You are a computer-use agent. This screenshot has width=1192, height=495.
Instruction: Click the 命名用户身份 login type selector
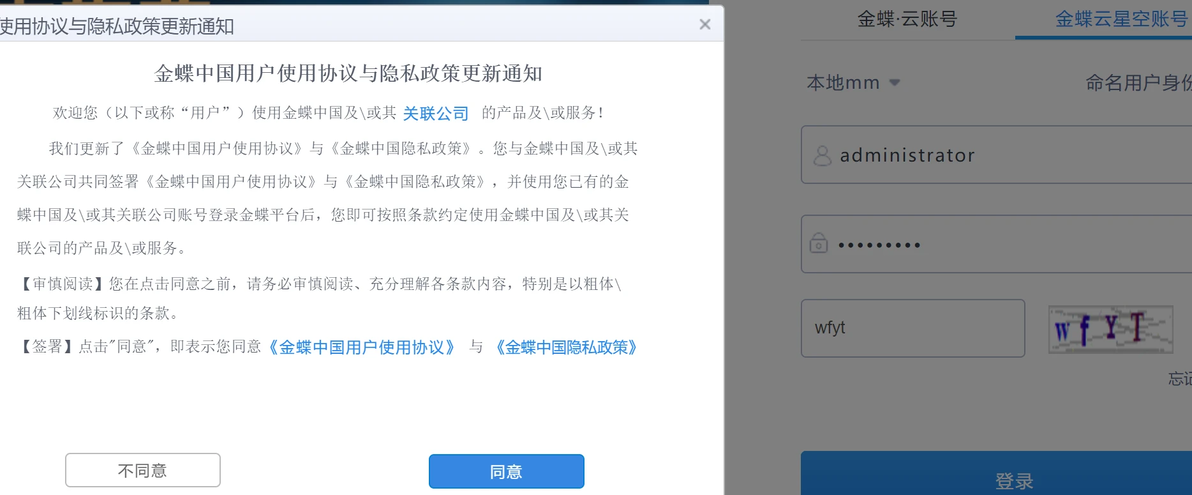pyautogui.click(x=1138, y=82)
